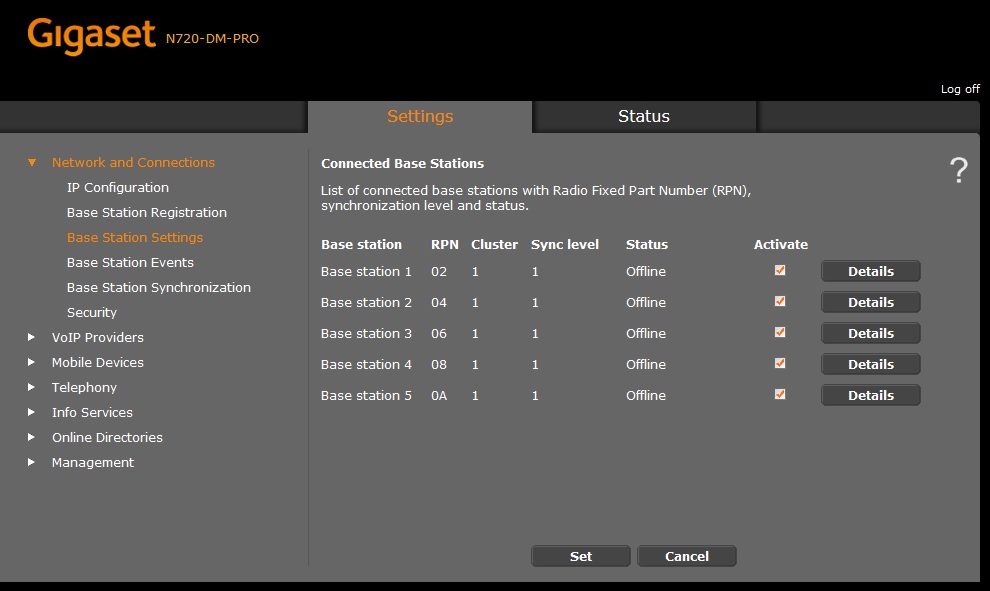Go to Base Station Synchronization

click(x=159, y=287)
